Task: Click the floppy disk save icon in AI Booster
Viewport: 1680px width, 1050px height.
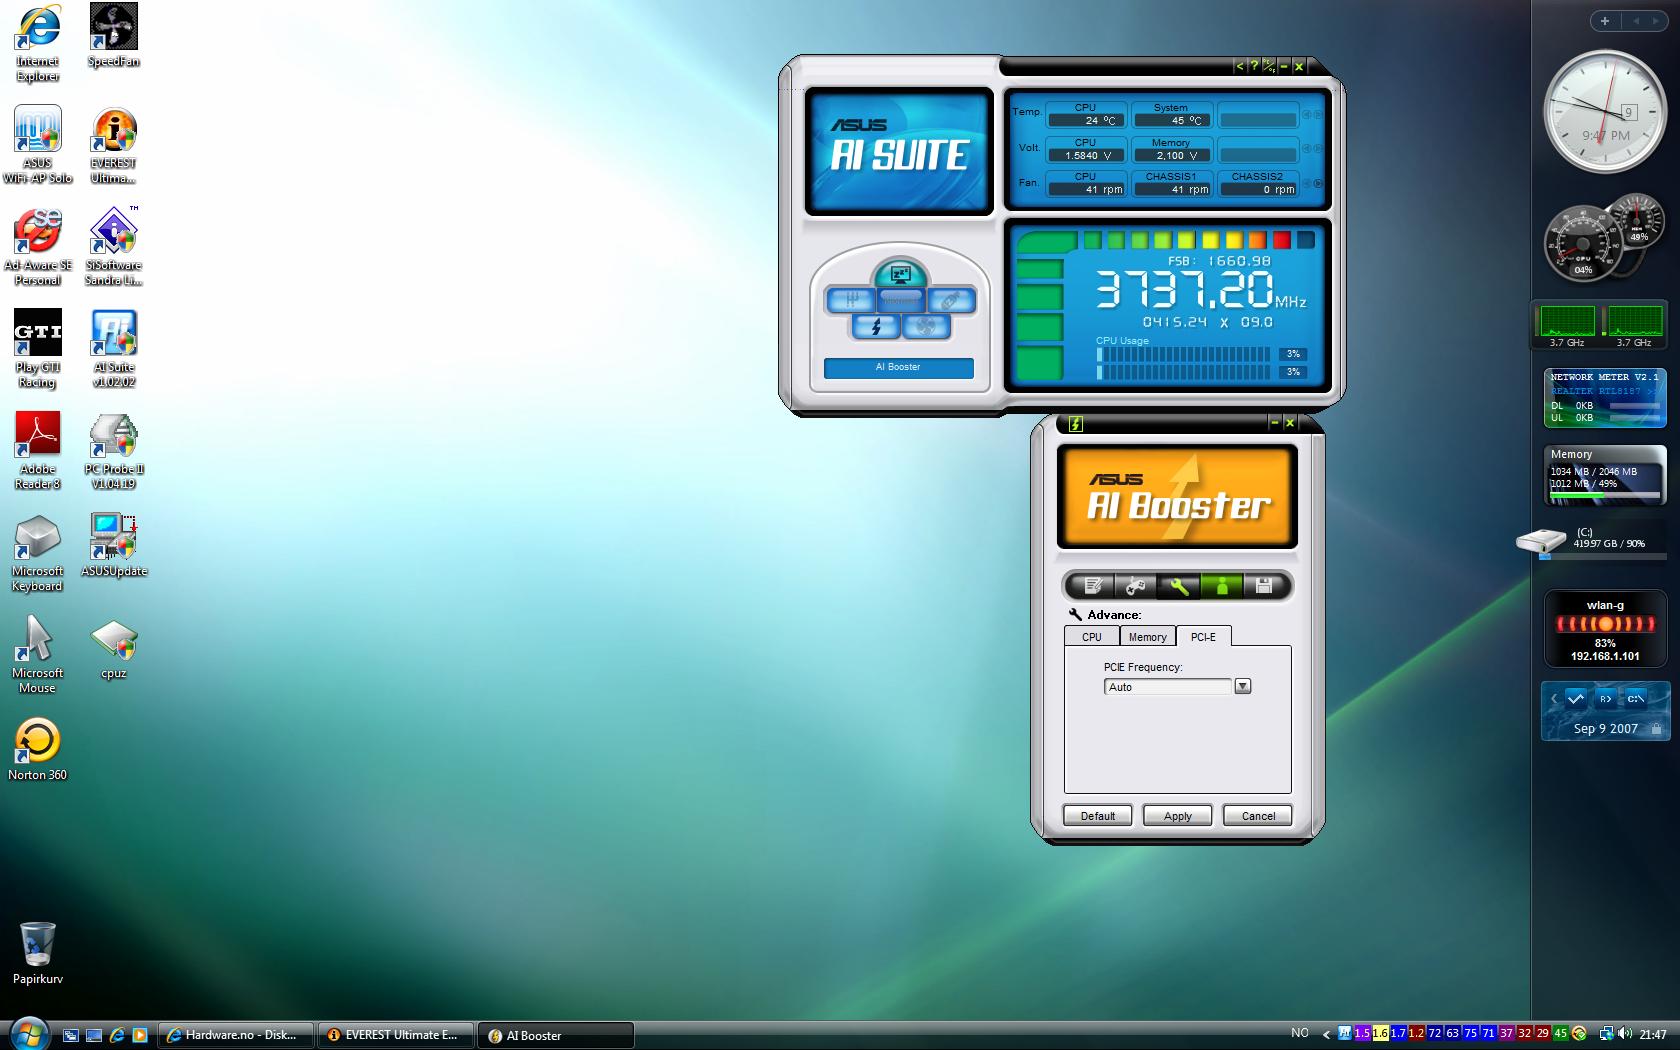Action: coord(1264,587)
